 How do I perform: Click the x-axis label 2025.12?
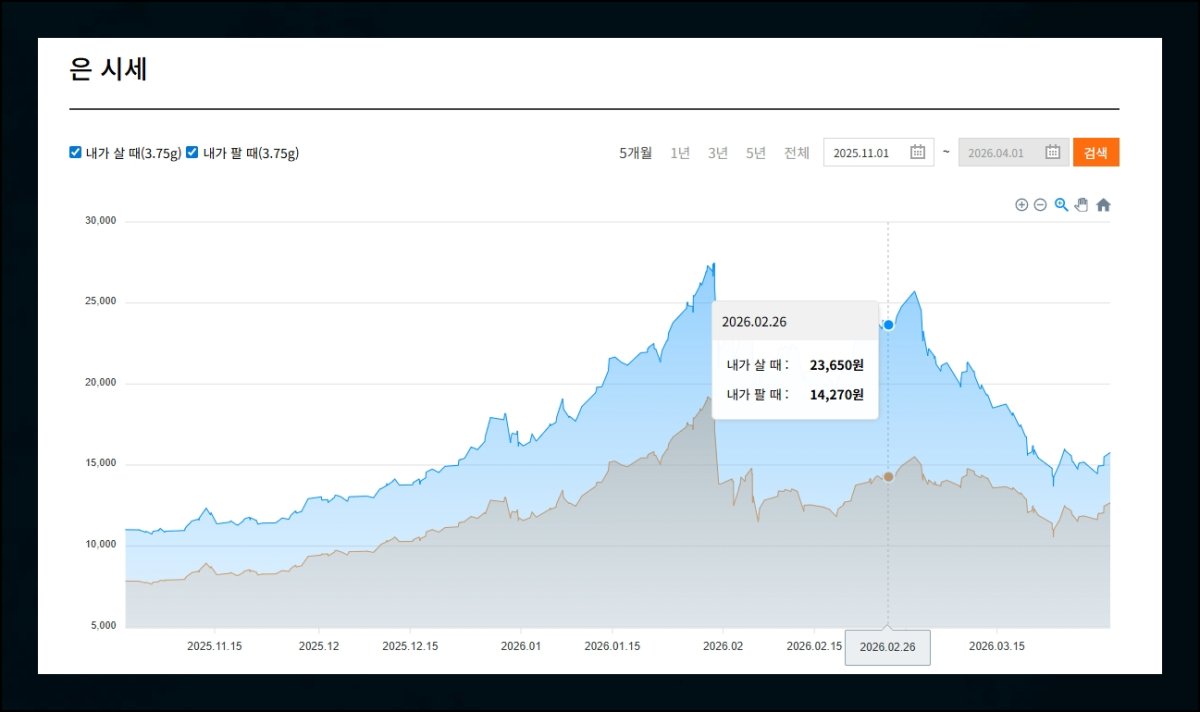click(x=319, y=646)
